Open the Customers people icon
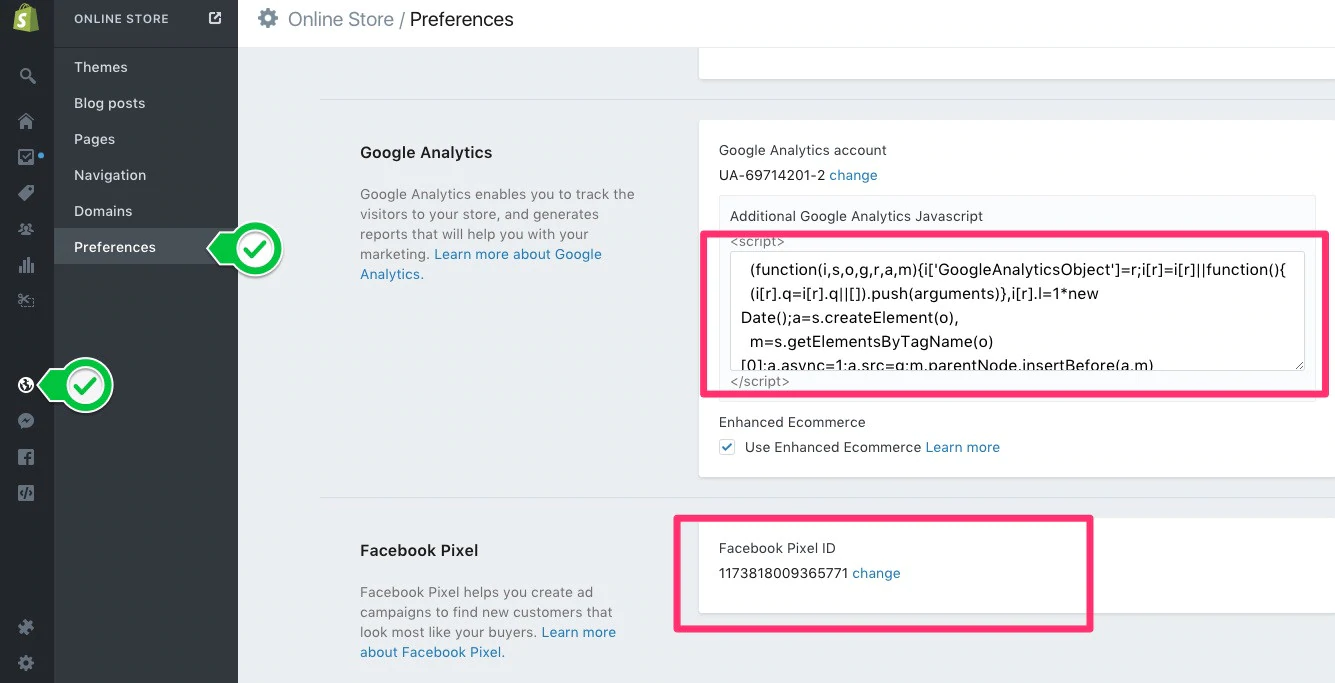The width and height of the screenshot is (1335, 683). [26, 229]
